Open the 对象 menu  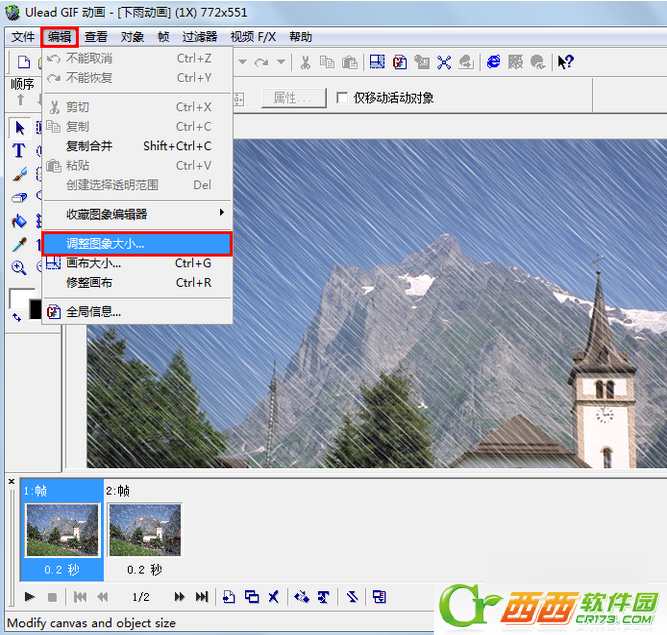click(x=132, y=37)
